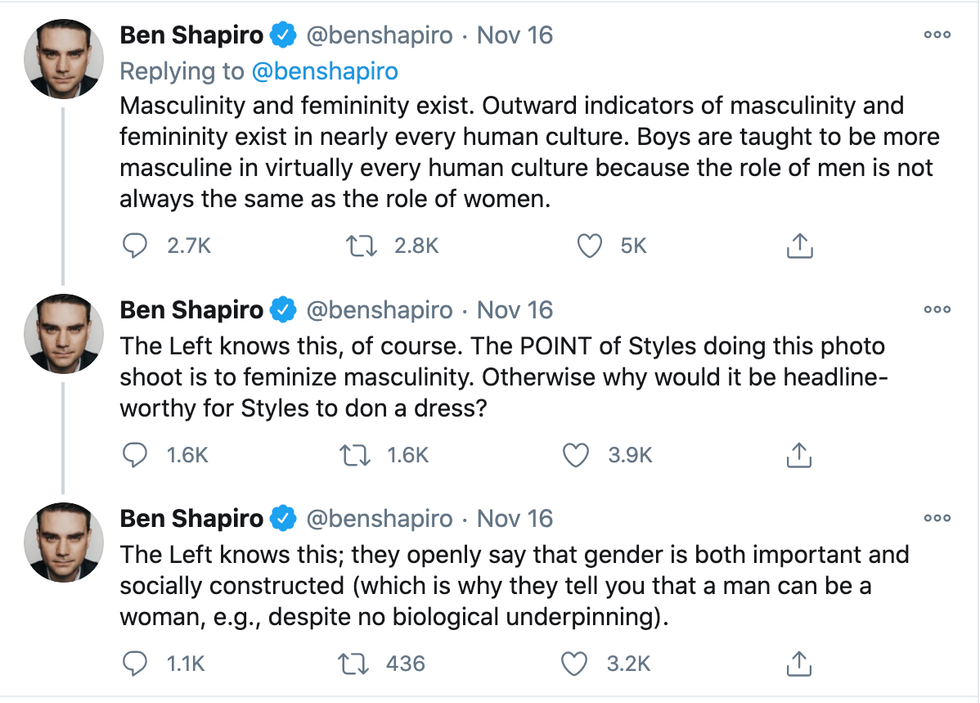Screen dimensions: 980x703
Task: Share the third tweet via share icon
Action: (x=798, y=663)
